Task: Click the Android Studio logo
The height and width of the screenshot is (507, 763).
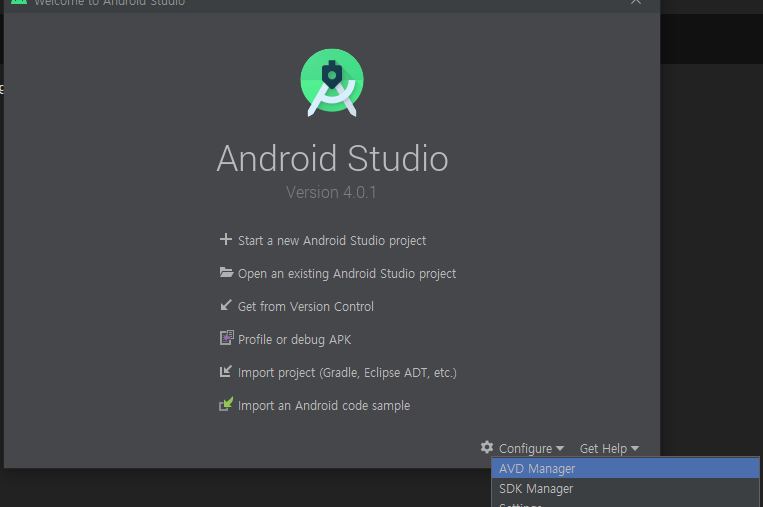Action: (x=332, y=83)
